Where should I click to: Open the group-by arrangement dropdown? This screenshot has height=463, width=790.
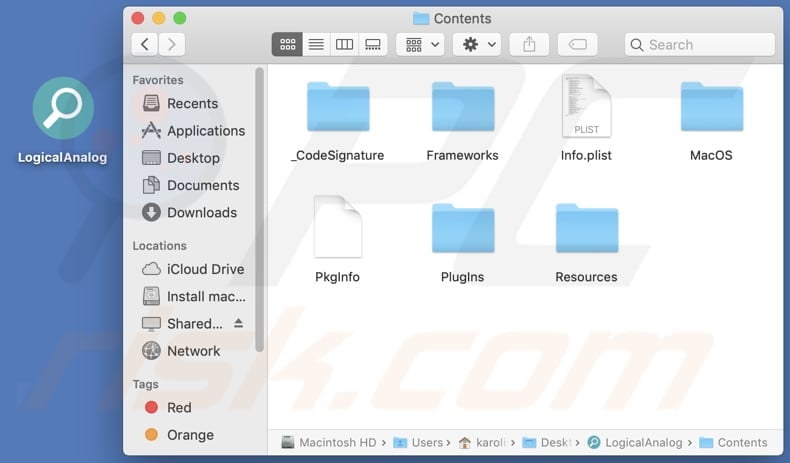click(x=421, y=45)
